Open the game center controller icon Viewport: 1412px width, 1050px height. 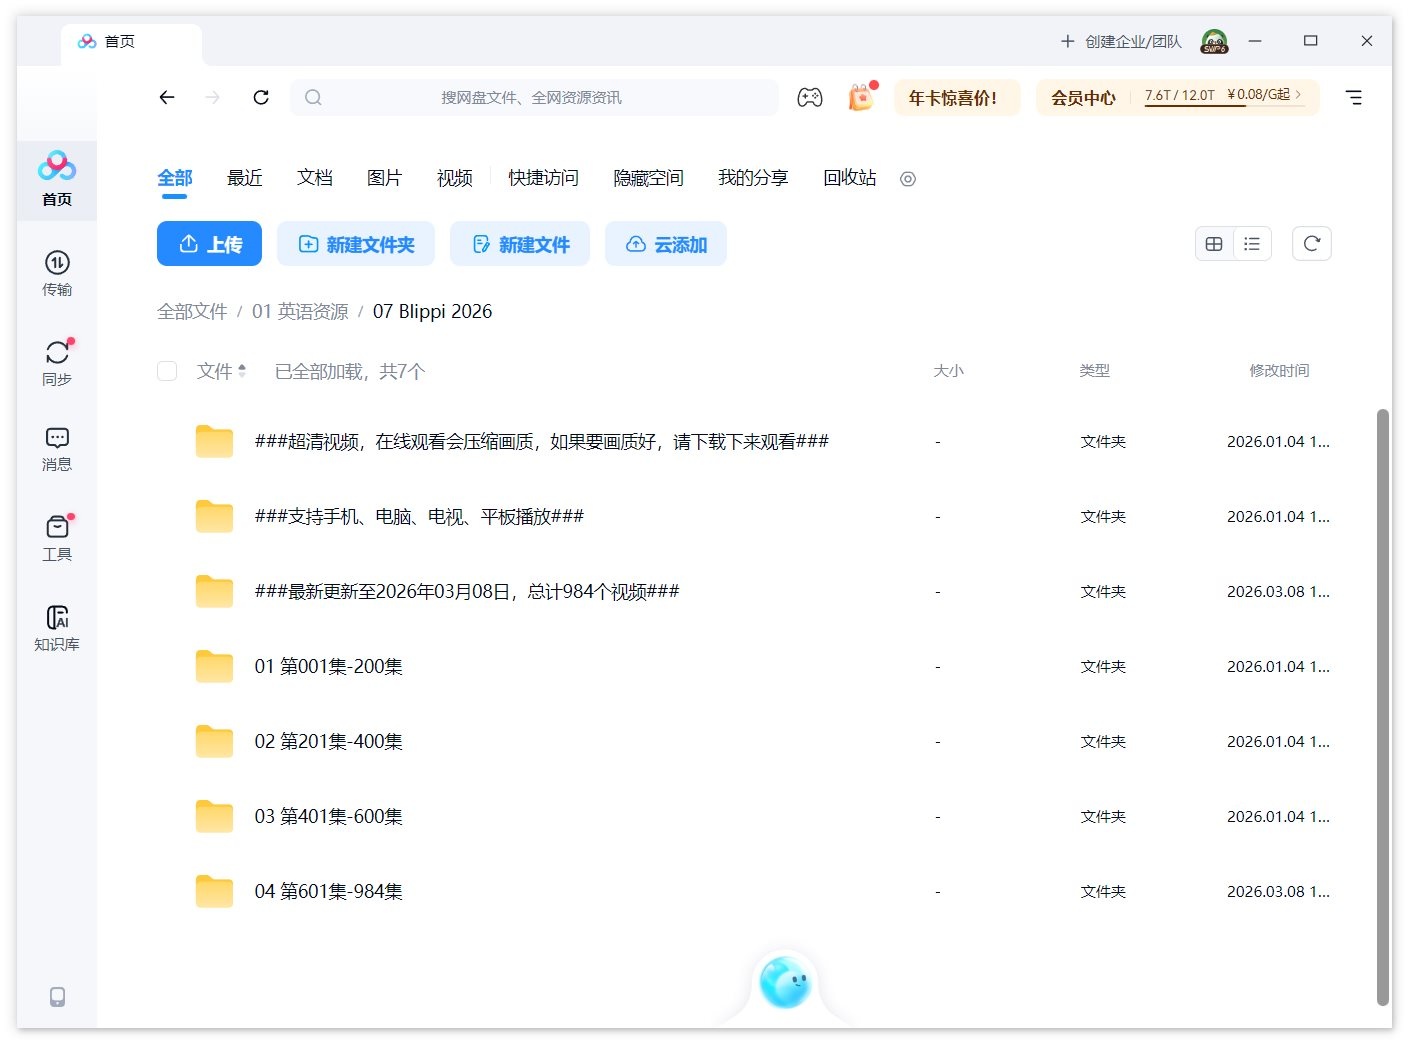point(810,97)
